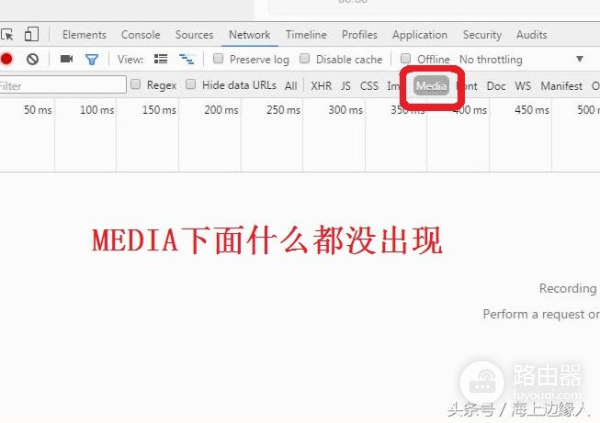Check Hide data URLs checkbox
The image size is (600, 423).
191,84
